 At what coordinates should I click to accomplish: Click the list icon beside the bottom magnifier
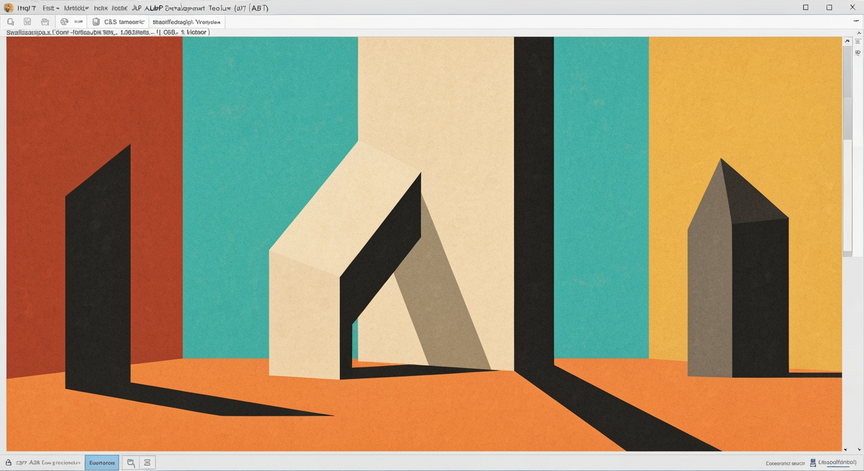[147, 463]
